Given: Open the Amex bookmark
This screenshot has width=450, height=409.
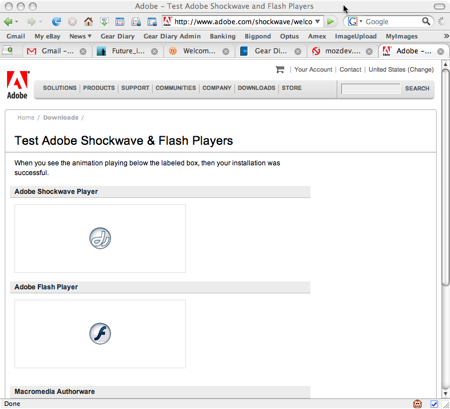Looking at the screenshot, I should (317, 36).
